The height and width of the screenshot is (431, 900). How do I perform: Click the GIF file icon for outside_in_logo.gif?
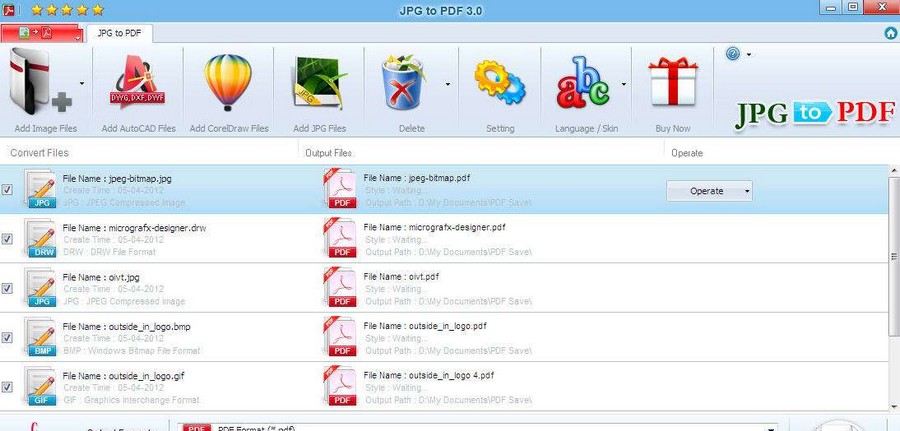tap(41, 387)
